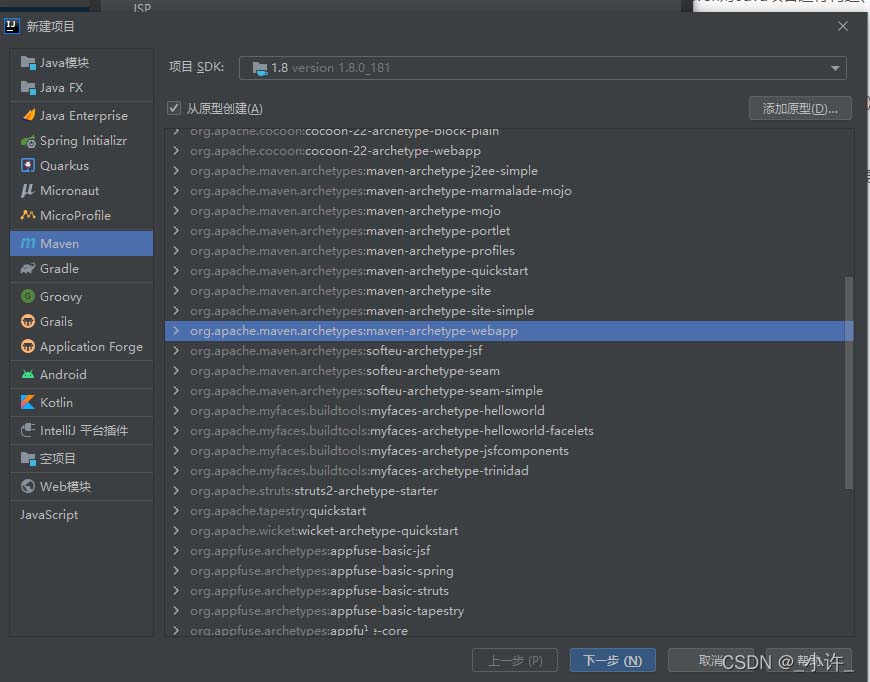870x682 pixels.
Task: Click the Grails orange icon
Action: coord(28,321)
